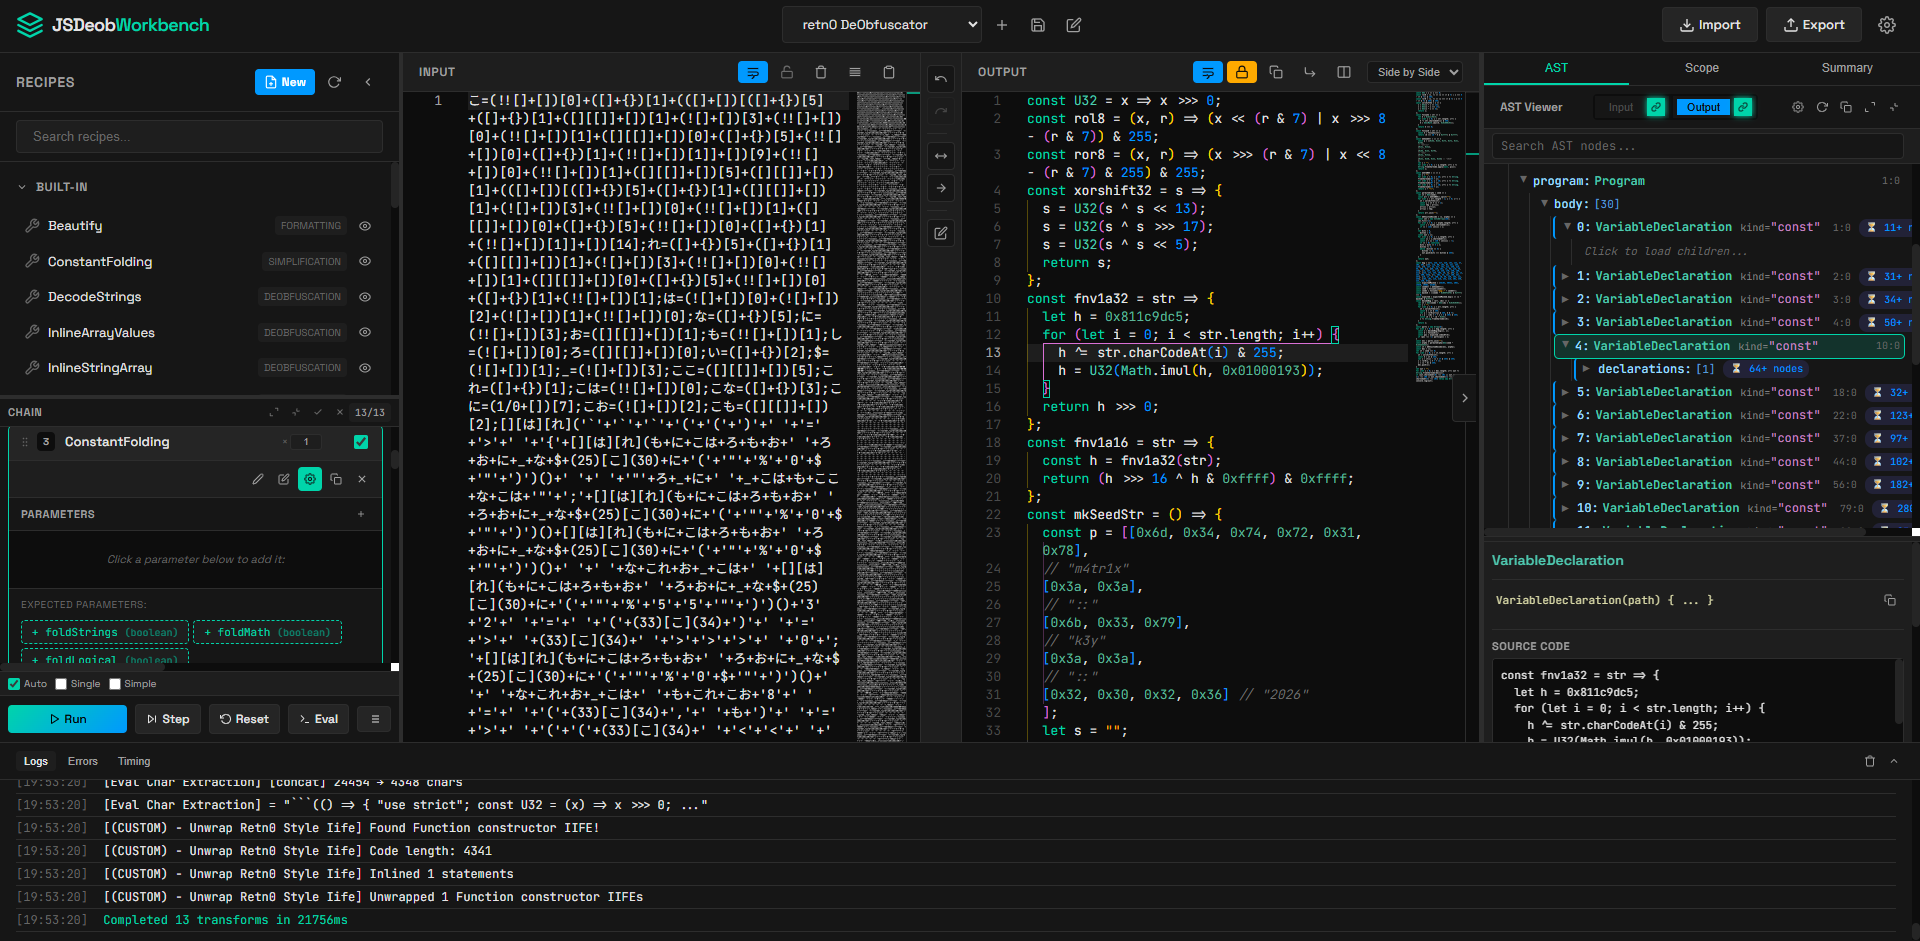The width and height of the screenshot is (1920, 941).
Task: Select the Logs tab
Action: point(36,761)
